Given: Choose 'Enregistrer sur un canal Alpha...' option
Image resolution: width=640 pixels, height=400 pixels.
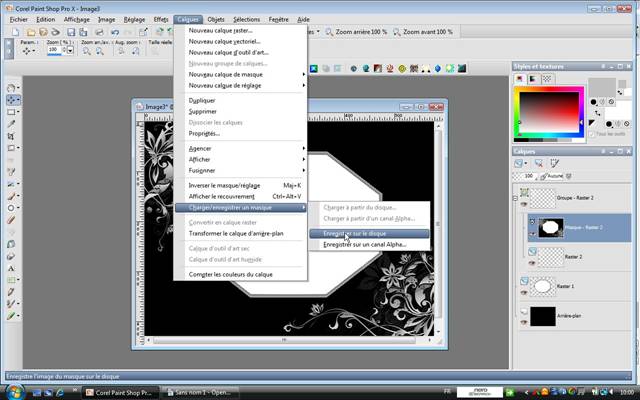Looking at the screenshot, I should pos(364,244).
